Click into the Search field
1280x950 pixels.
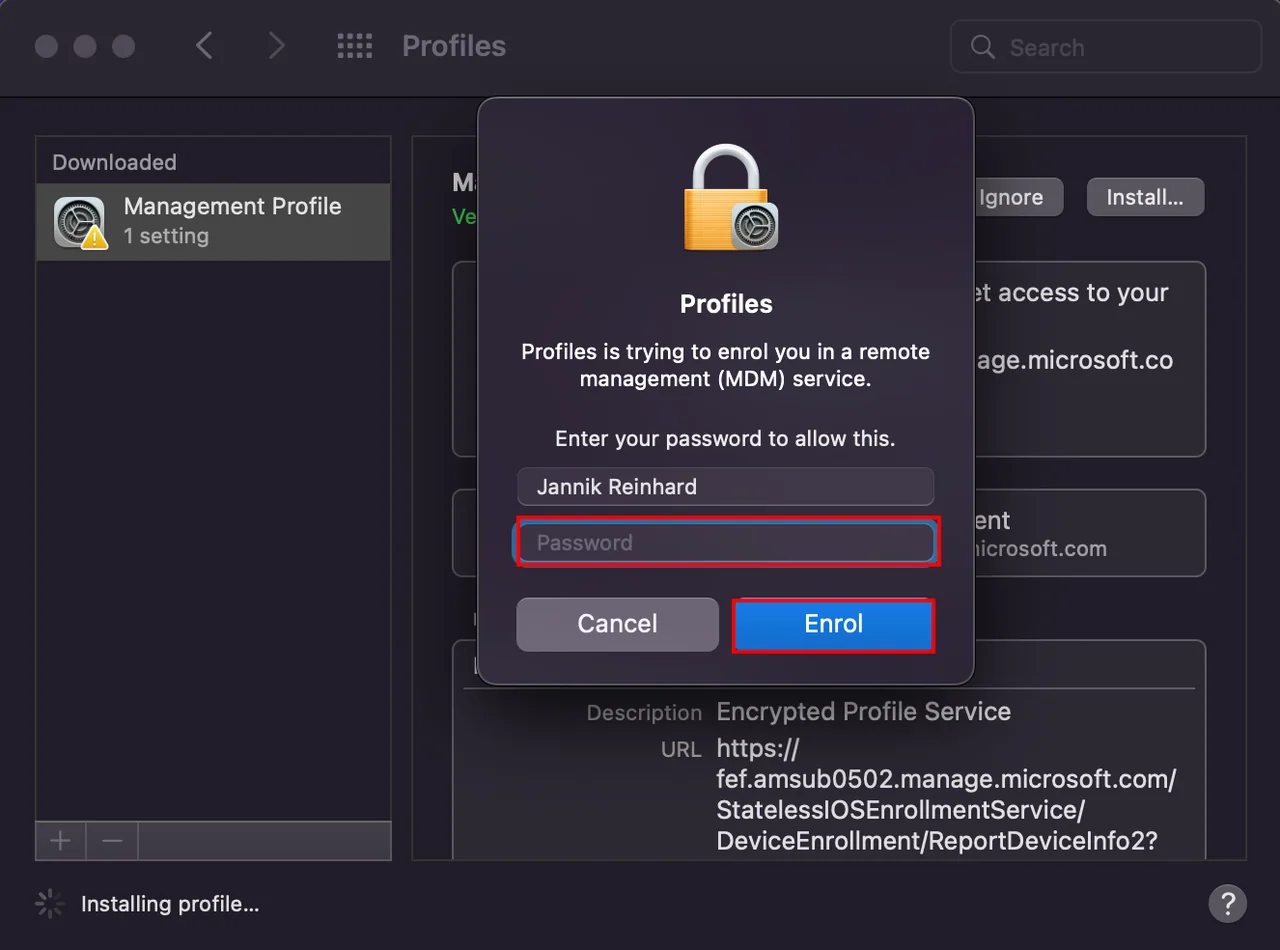coord(1105,47)
